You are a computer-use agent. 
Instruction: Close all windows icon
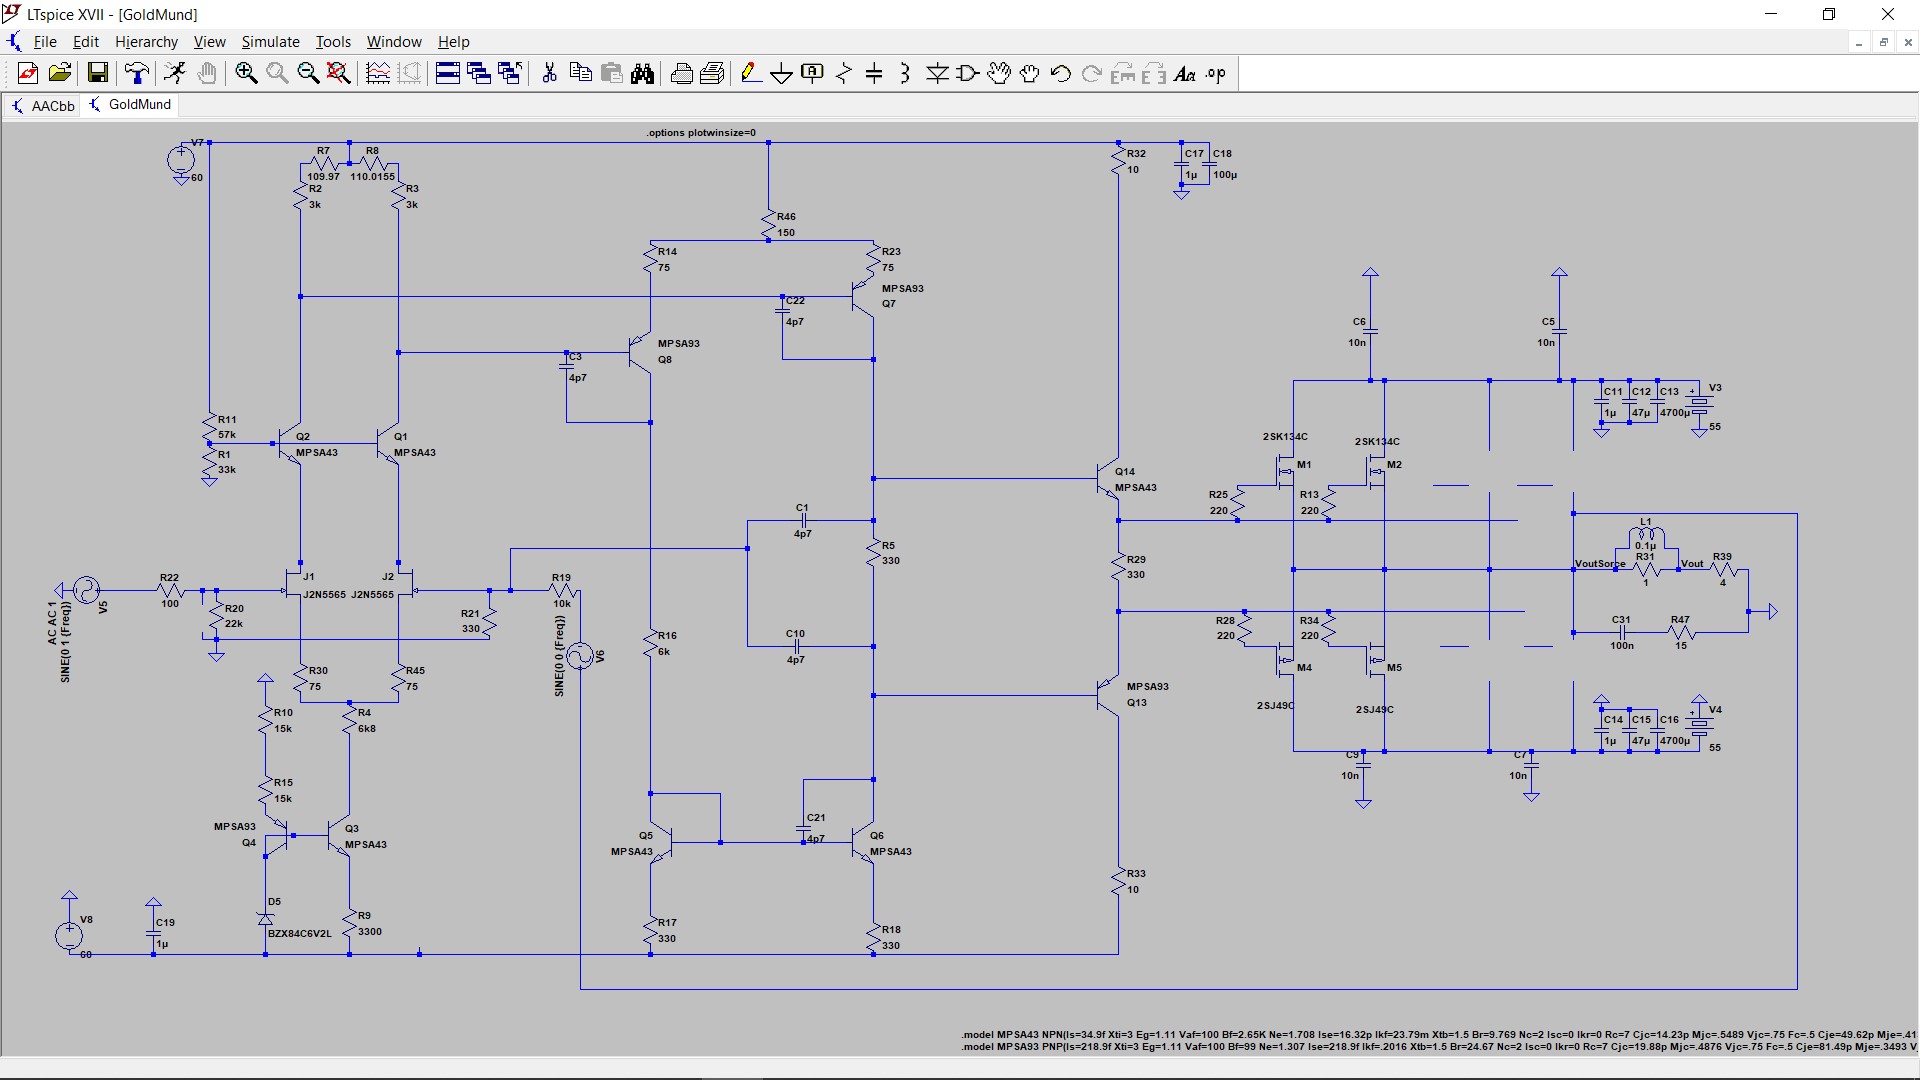point(510,73)
